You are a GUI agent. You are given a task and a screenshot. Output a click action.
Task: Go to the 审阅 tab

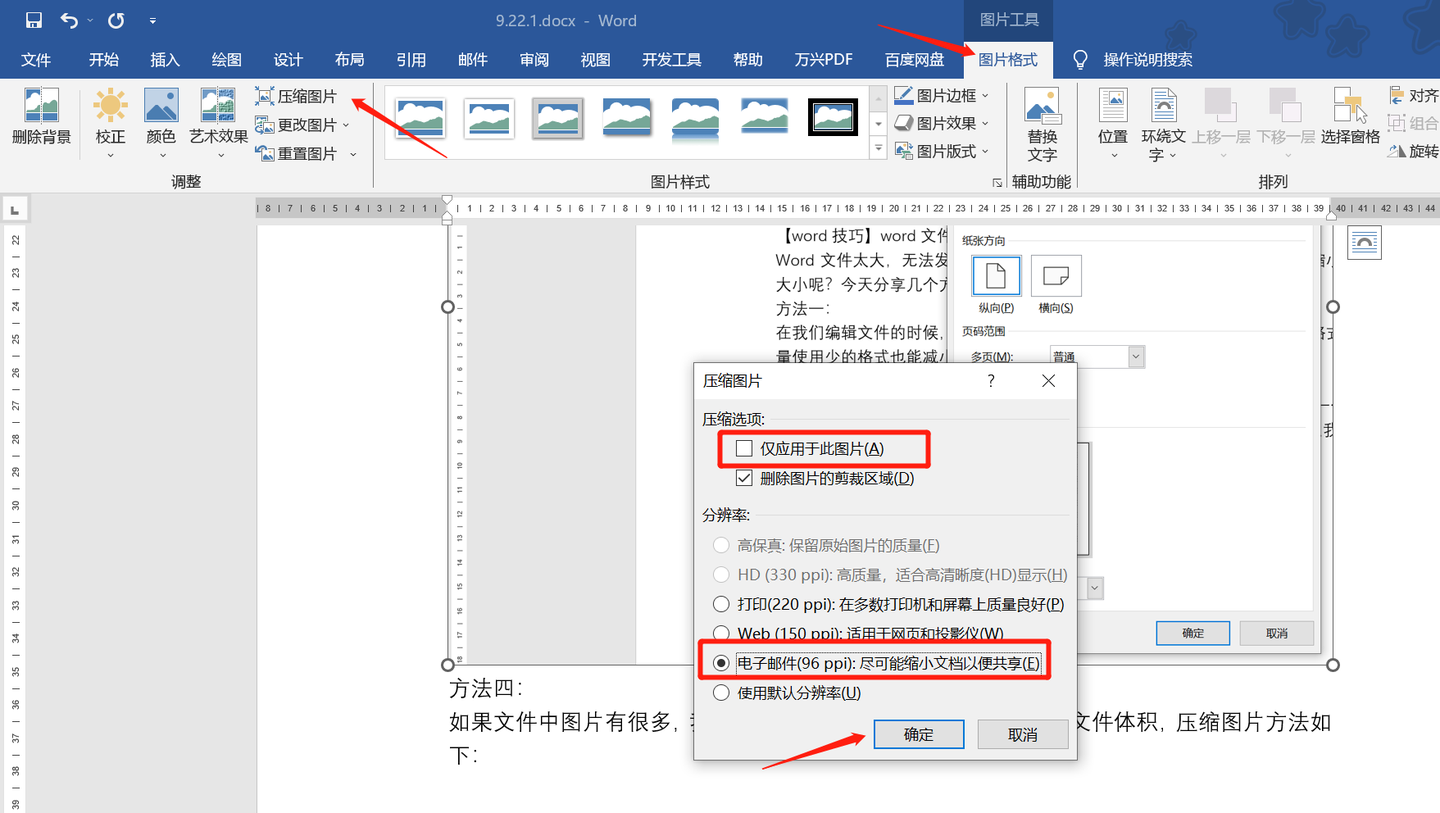pos(534,60)
